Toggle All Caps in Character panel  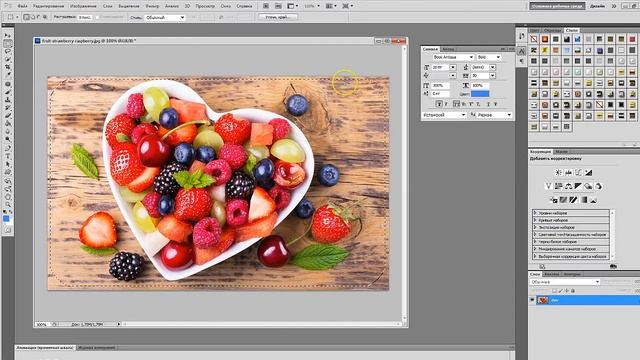click(x=456, y=104)
